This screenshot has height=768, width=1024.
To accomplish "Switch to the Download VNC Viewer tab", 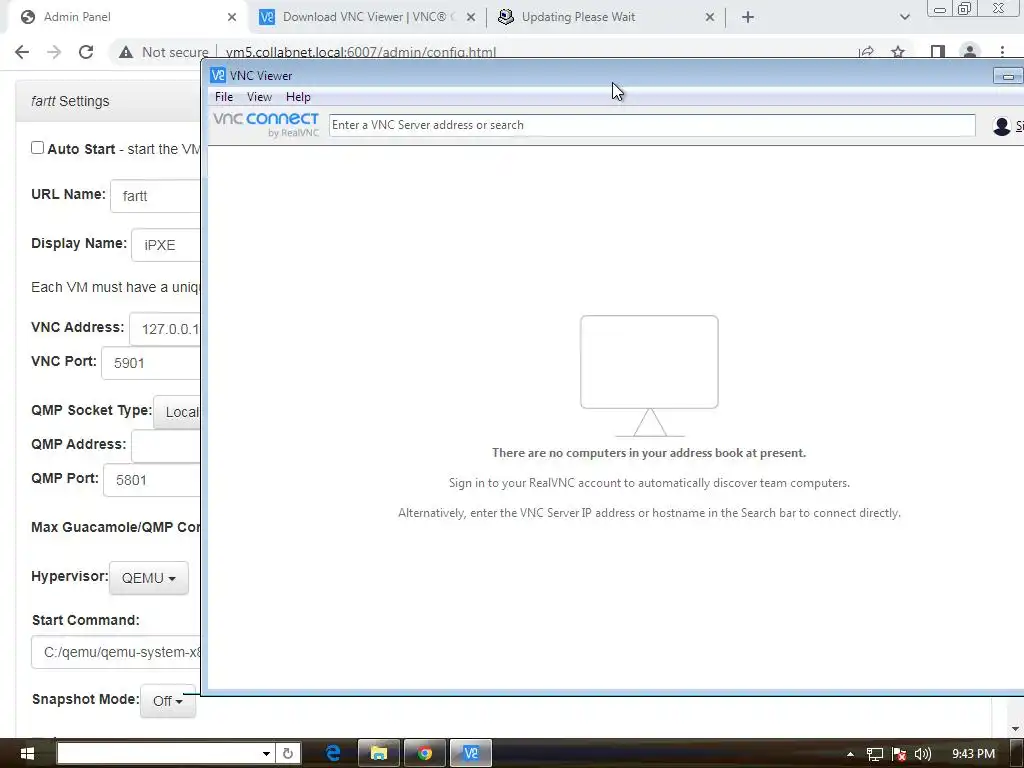I will [366, 17].
